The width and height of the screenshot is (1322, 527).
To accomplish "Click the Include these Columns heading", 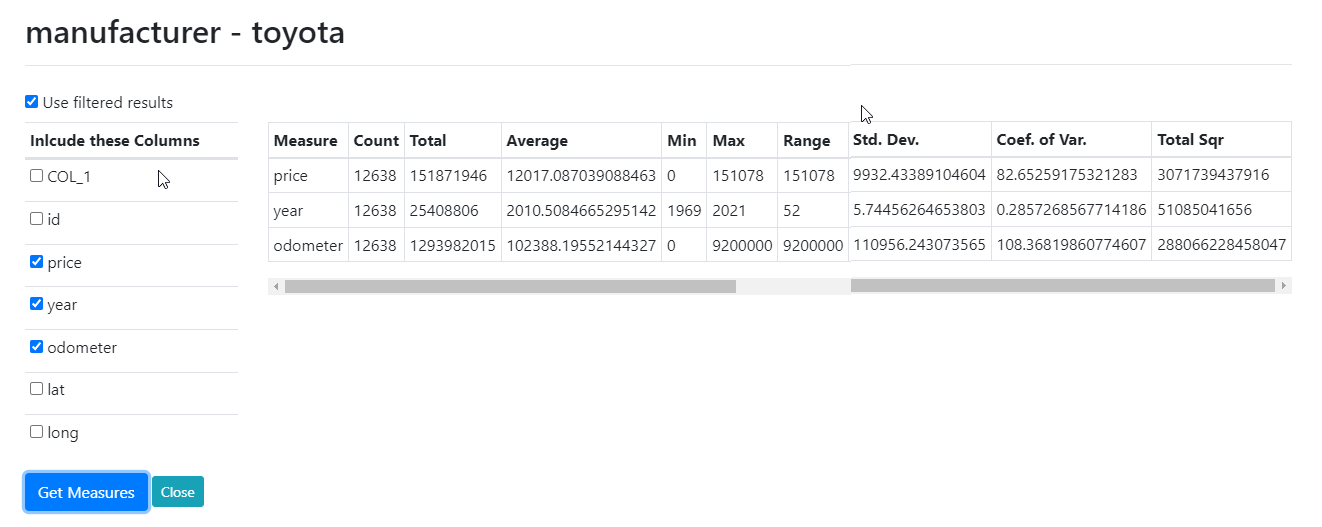I will [115, 141].
